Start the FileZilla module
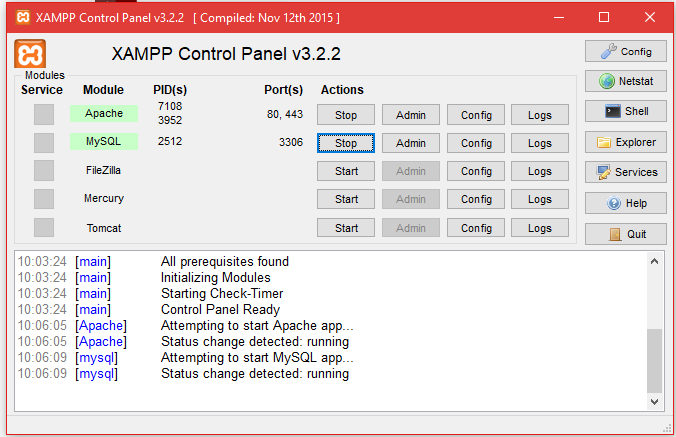Image resolution: width=676 pixels, height=437 pixels. [x=346, y=171]
